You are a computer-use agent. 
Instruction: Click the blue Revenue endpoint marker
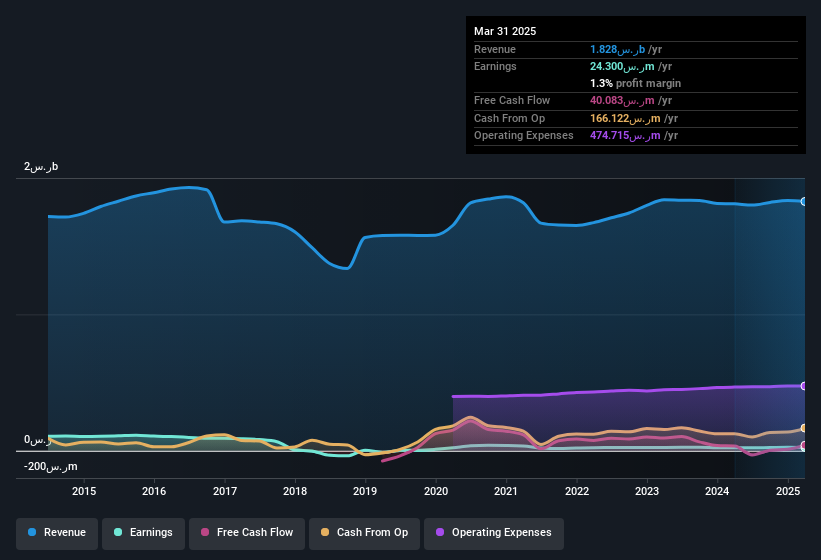[804, 201]
